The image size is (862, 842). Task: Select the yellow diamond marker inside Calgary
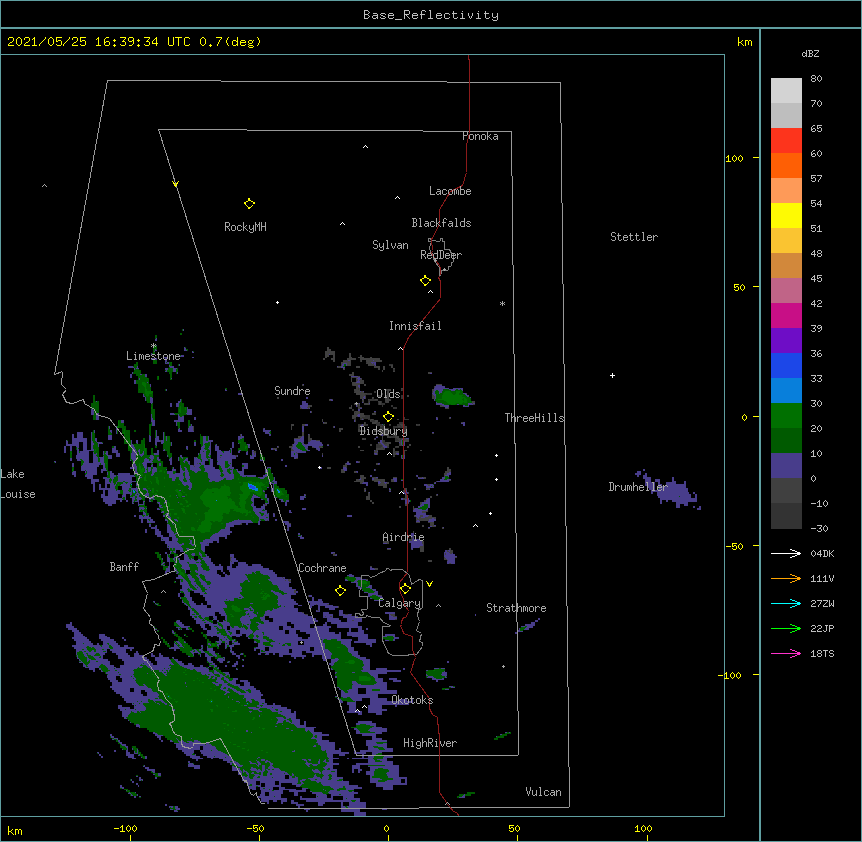click(405, 589)
